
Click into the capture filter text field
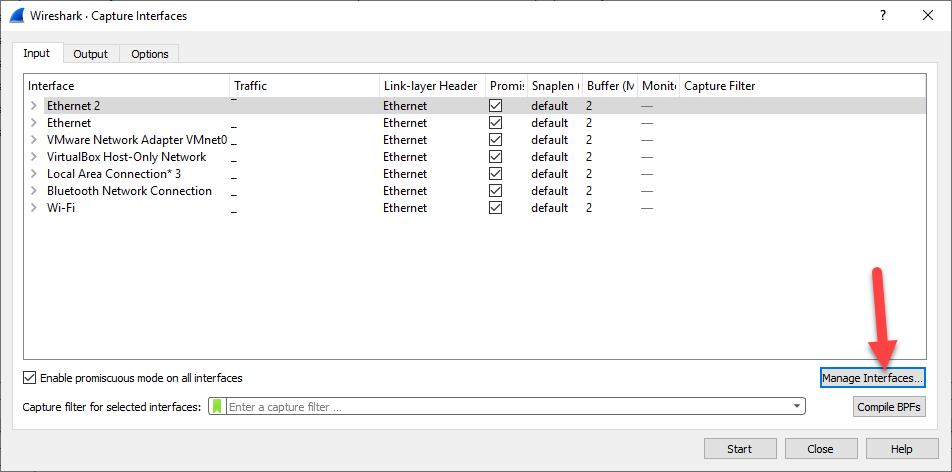[500, 407]
